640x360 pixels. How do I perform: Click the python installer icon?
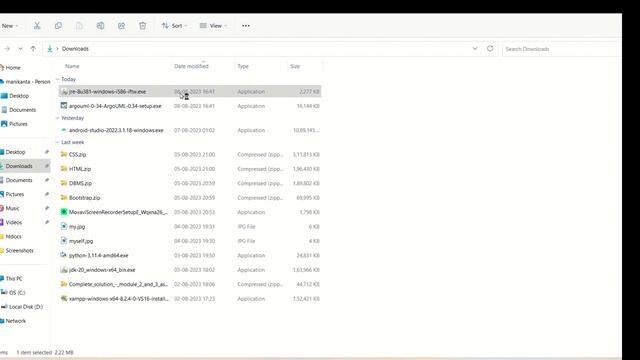tap(64, 255)
